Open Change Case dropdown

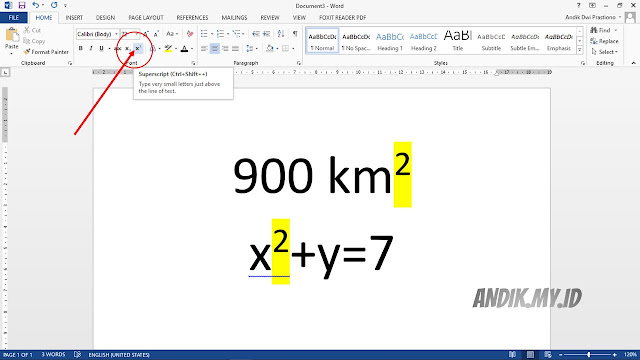tap(172, 34)
